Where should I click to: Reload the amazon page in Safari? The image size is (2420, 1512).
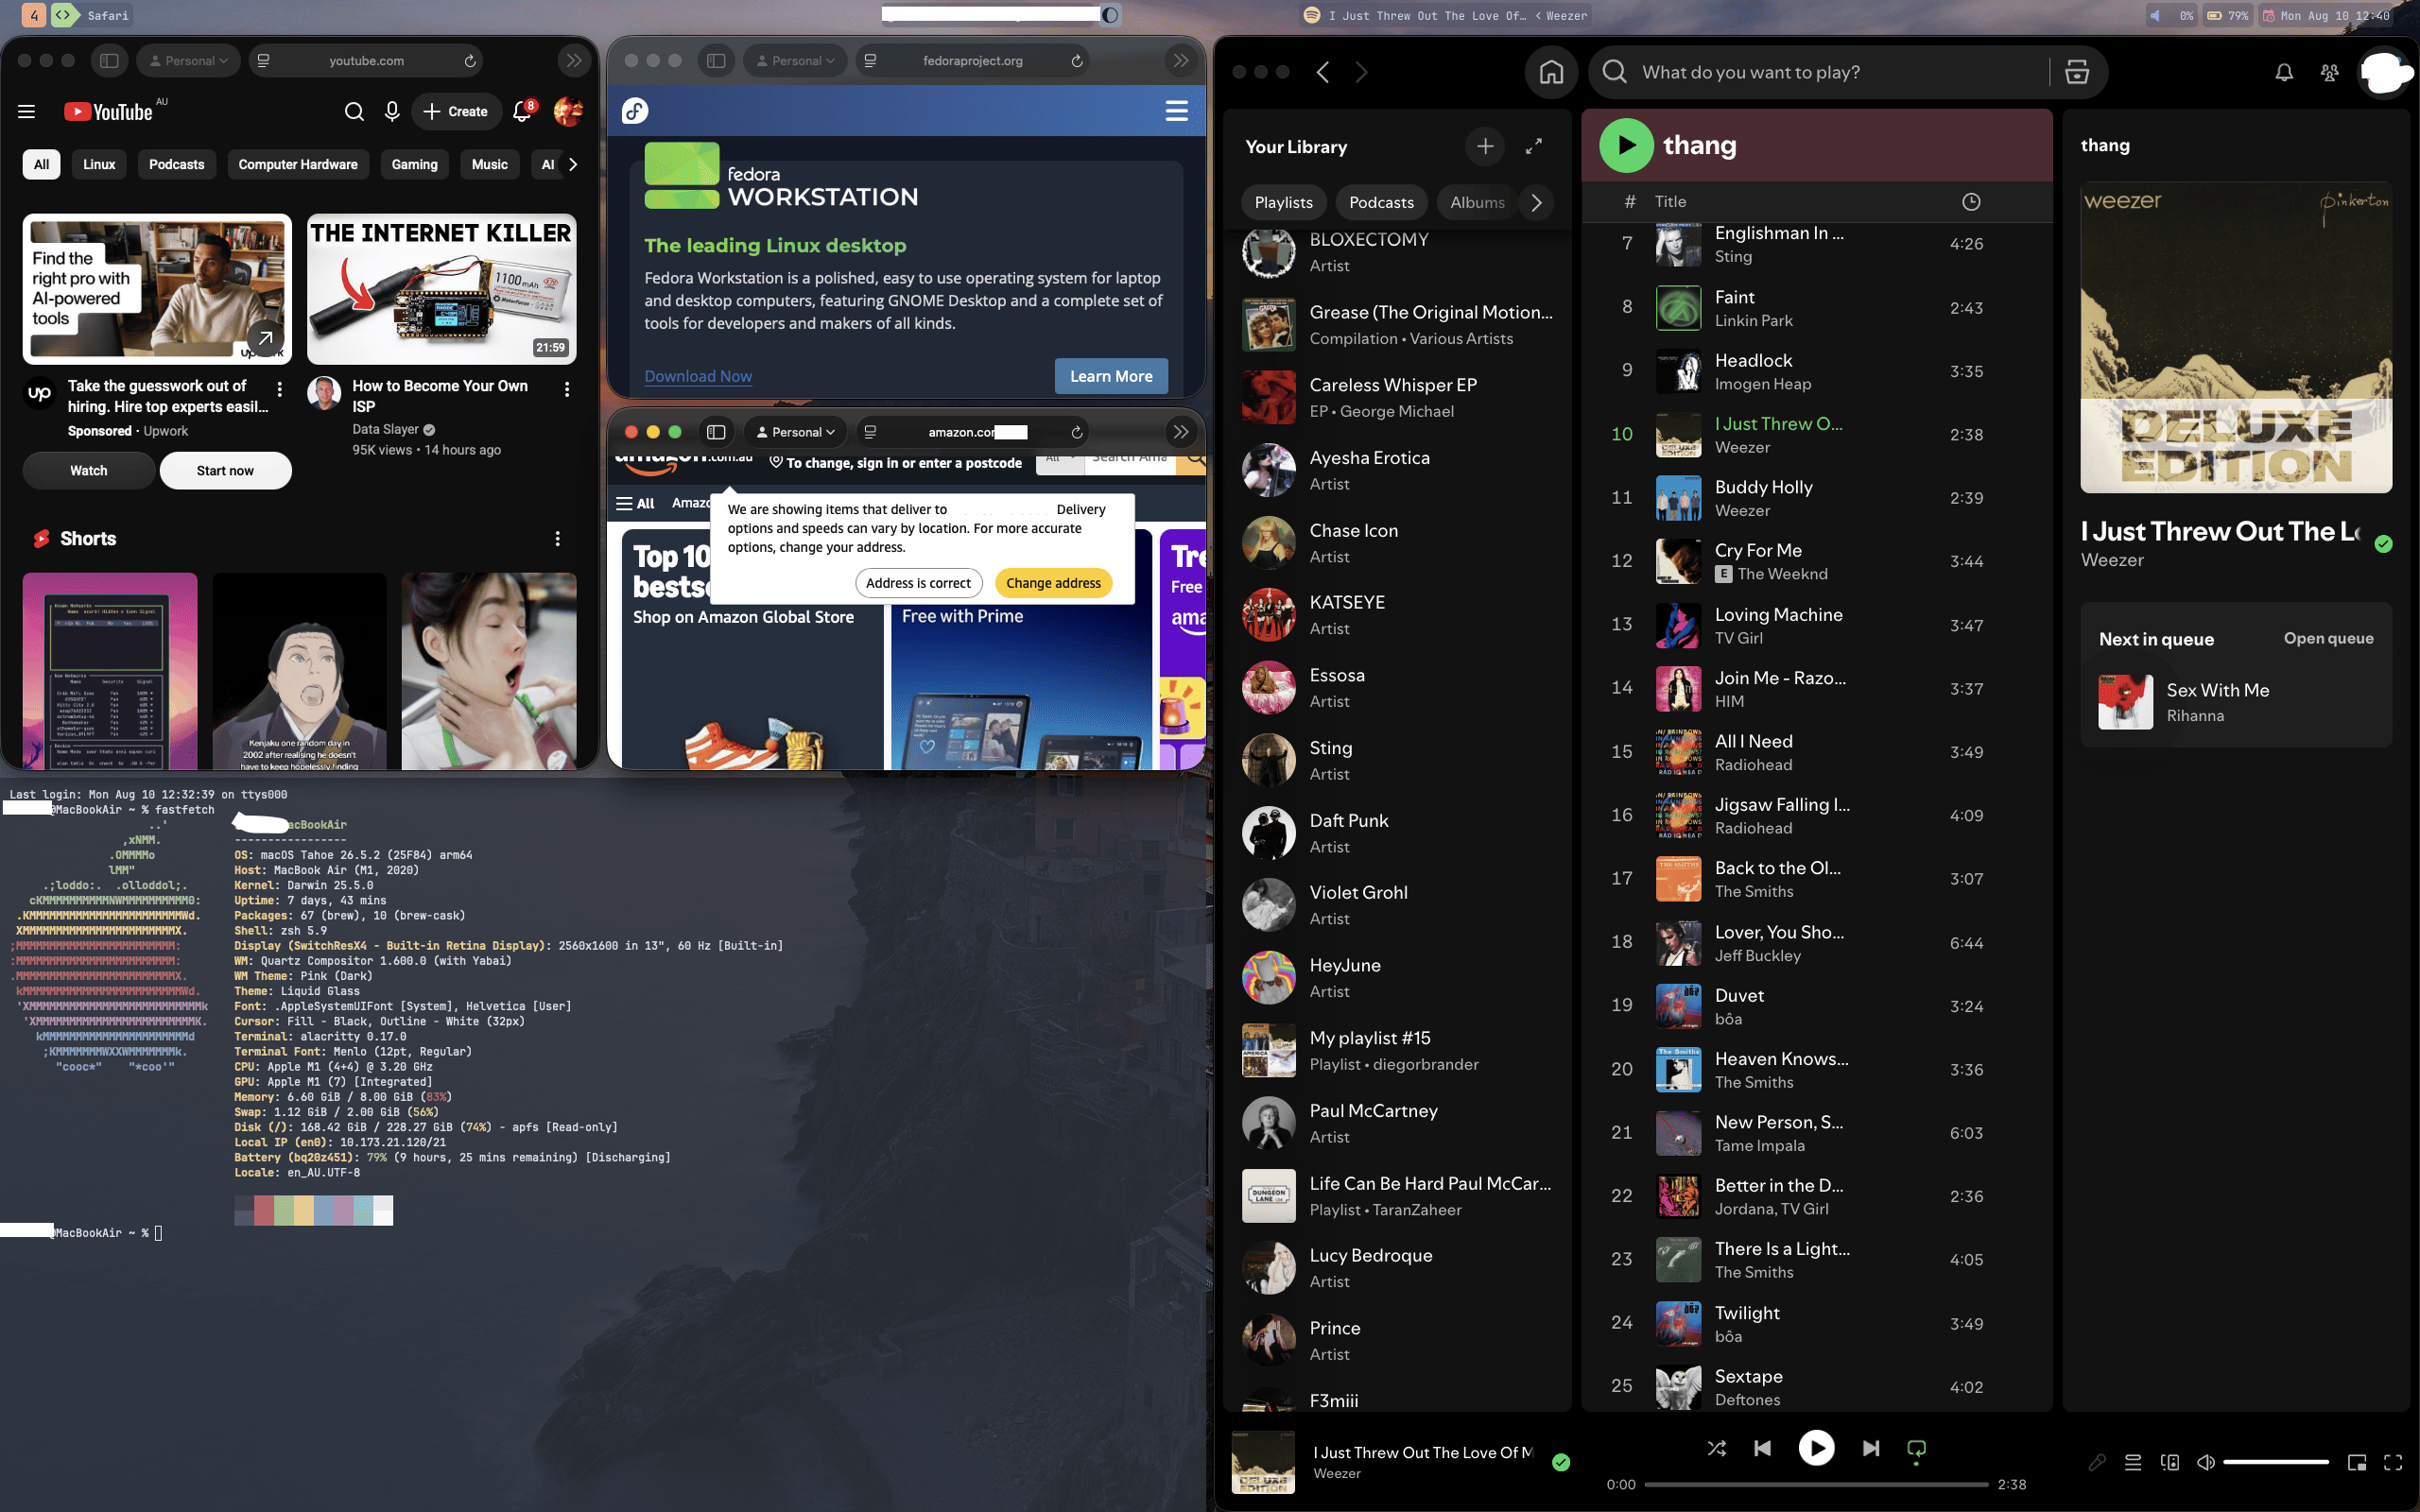pyautogui.click(x=1077, y=432)
